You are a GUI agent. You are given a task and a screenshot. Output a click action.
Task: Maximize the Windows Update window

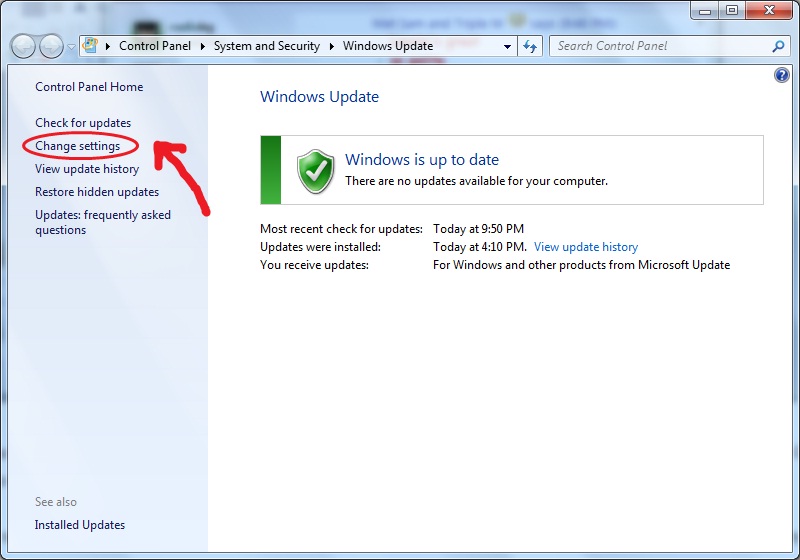click(x=732, y=10)
